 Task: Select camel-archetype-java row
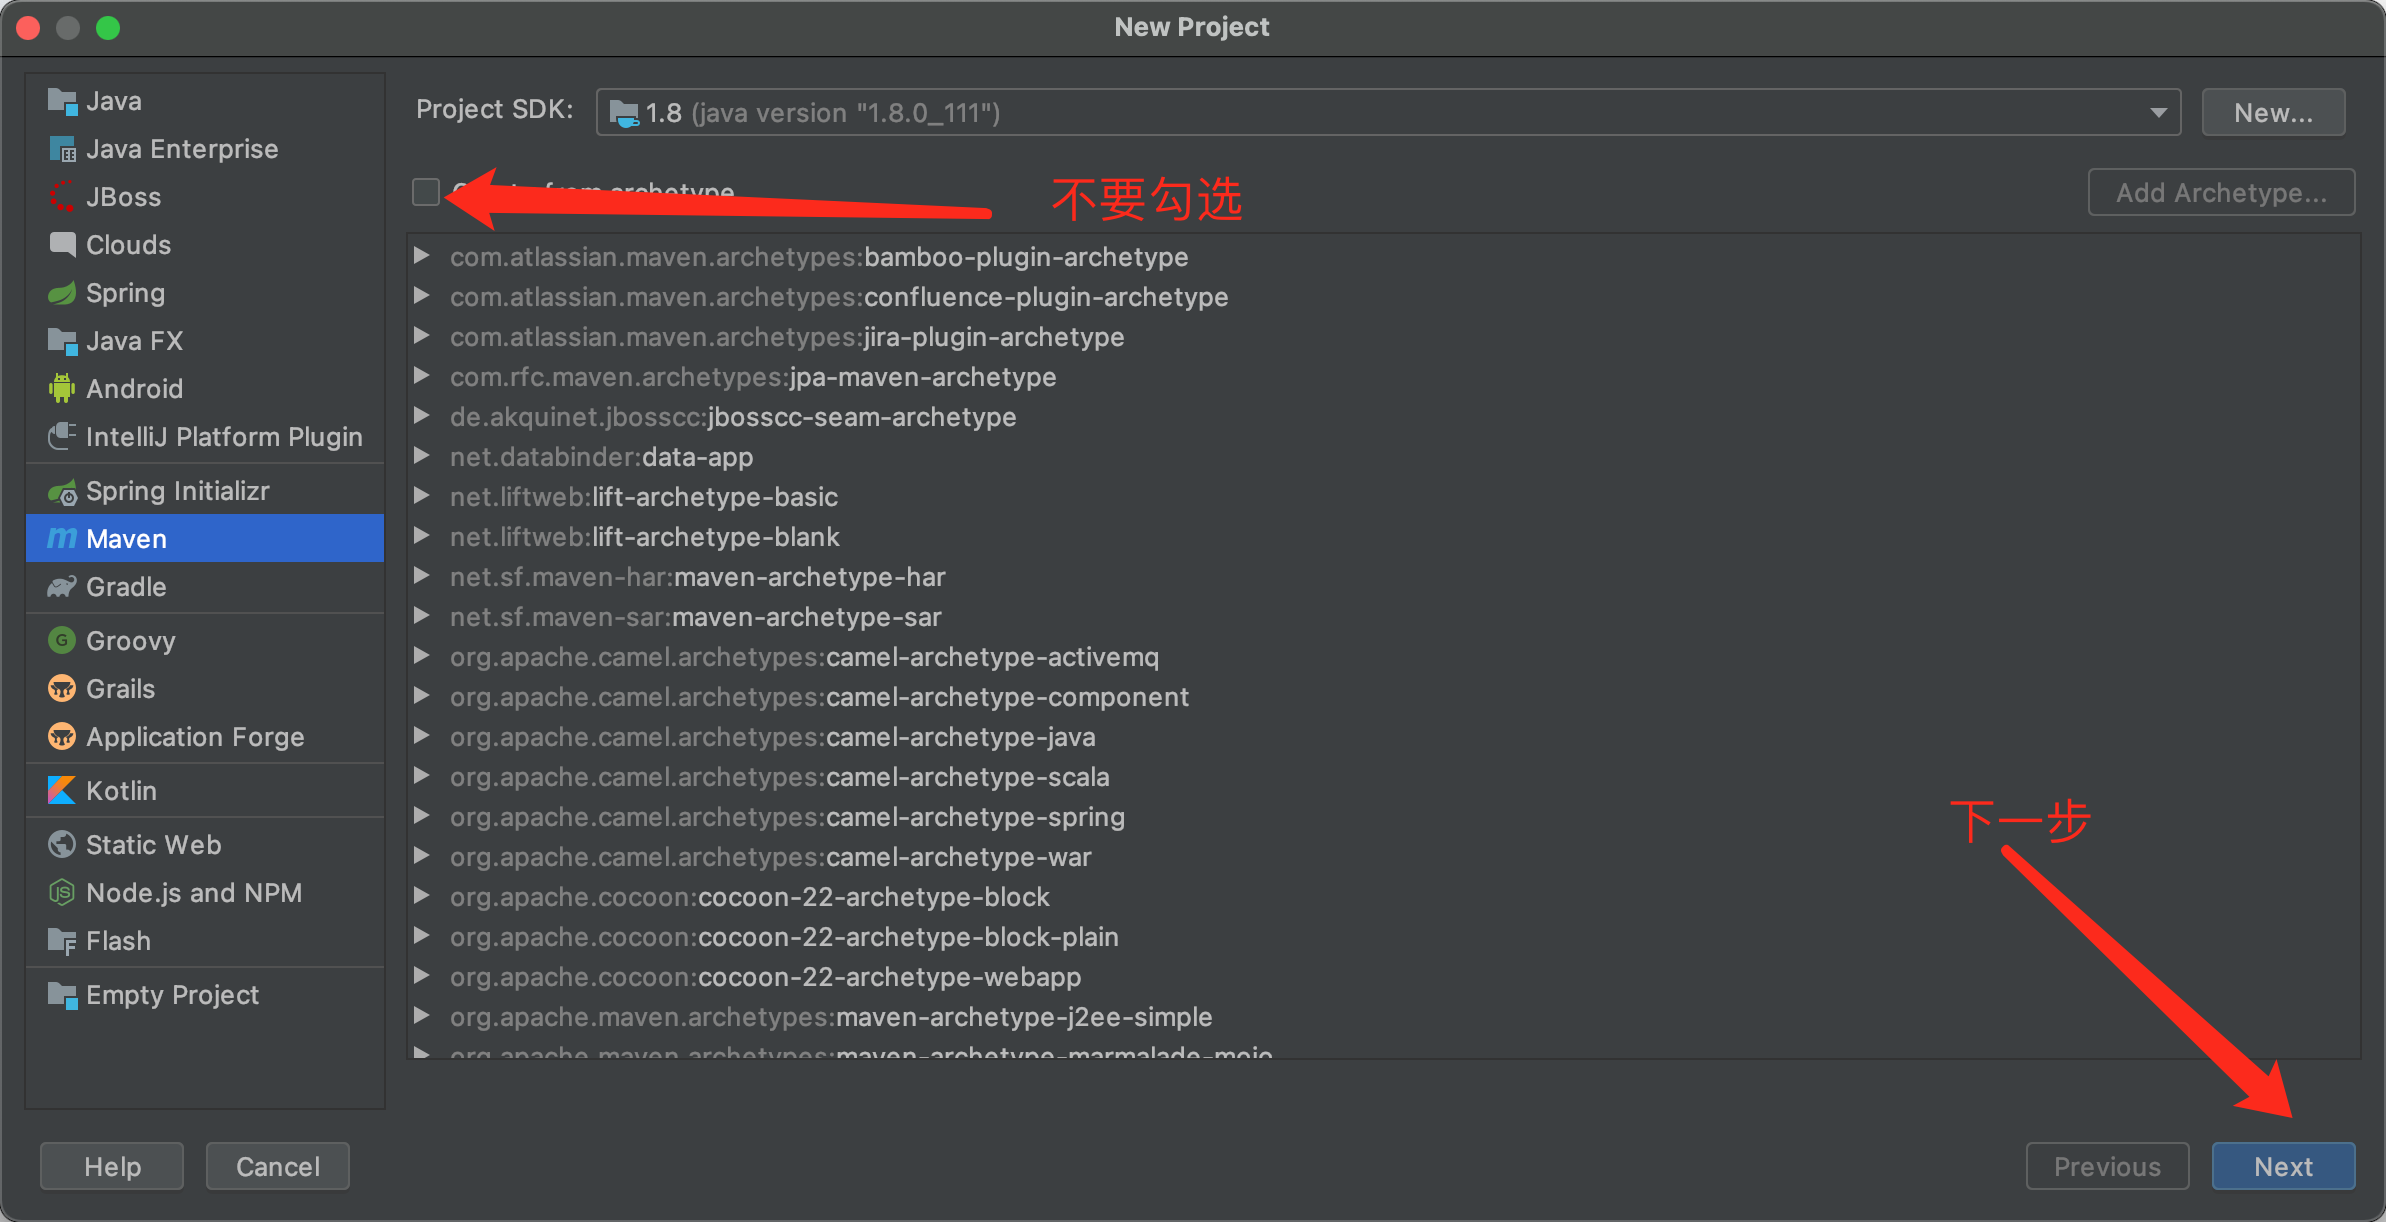pos(1383,737)
